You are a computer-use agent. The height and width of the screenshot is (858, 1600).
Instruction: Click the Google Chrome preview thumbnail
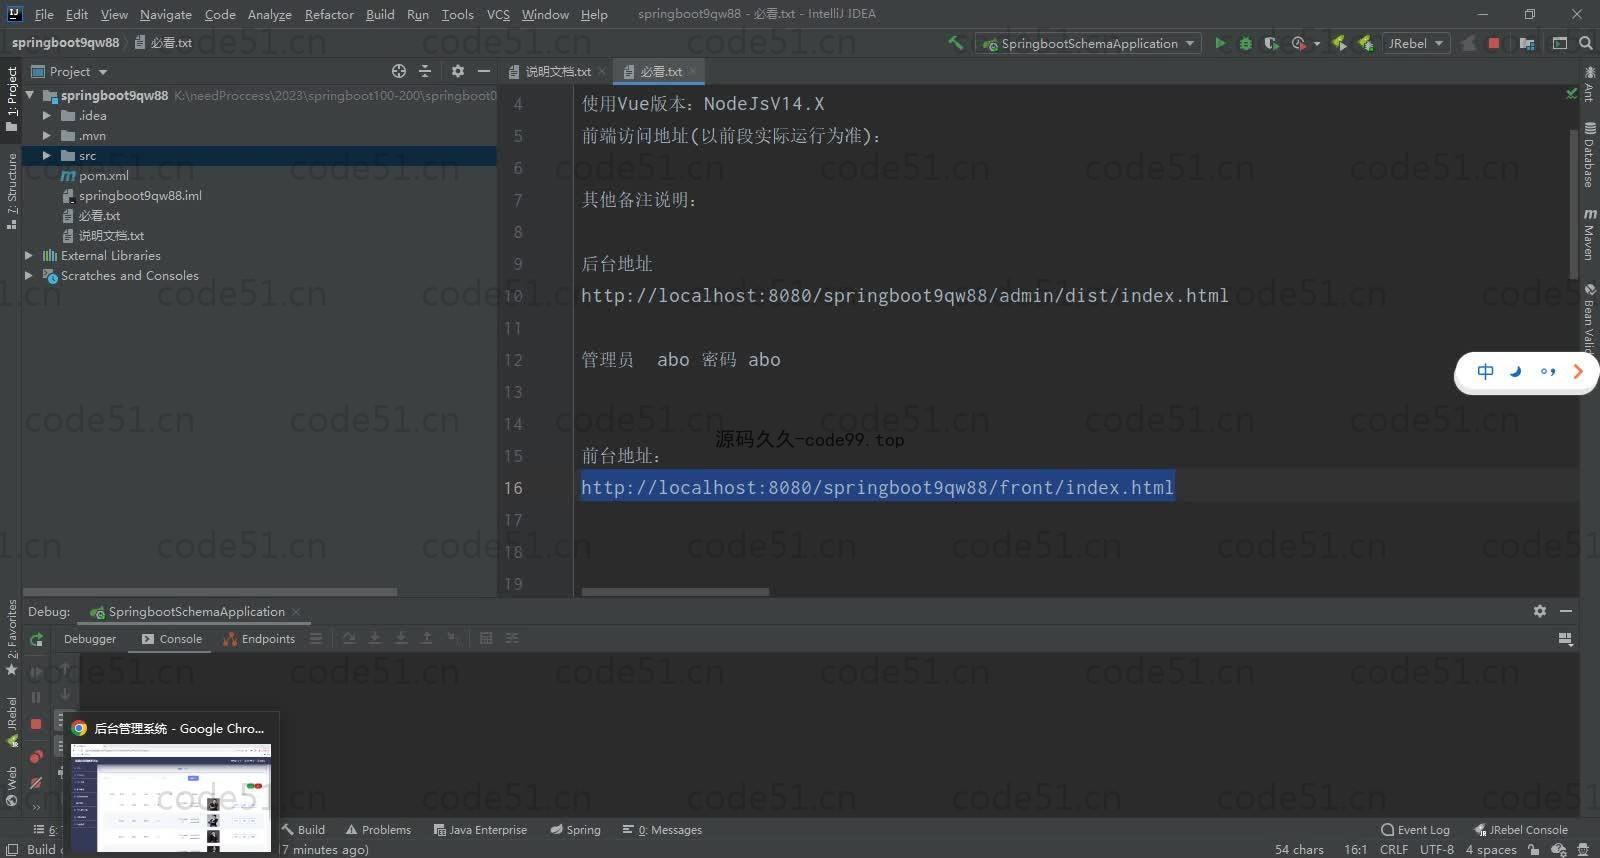click(171, 797)
